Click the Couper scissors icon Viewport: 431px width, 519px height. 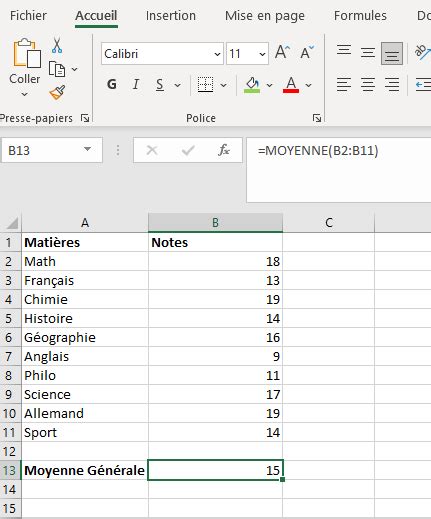click(57, 46)
